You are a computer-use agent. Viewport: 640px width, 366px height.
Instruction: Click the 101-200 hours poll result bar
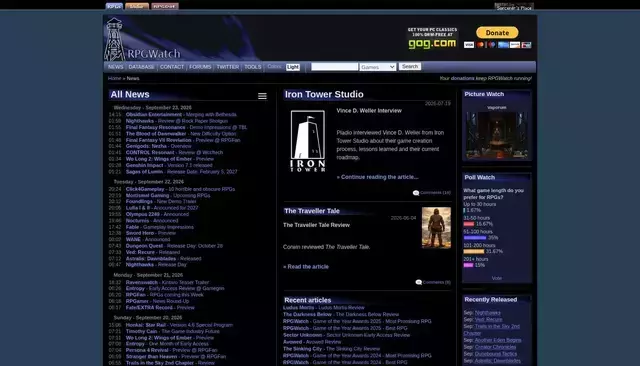473,251
